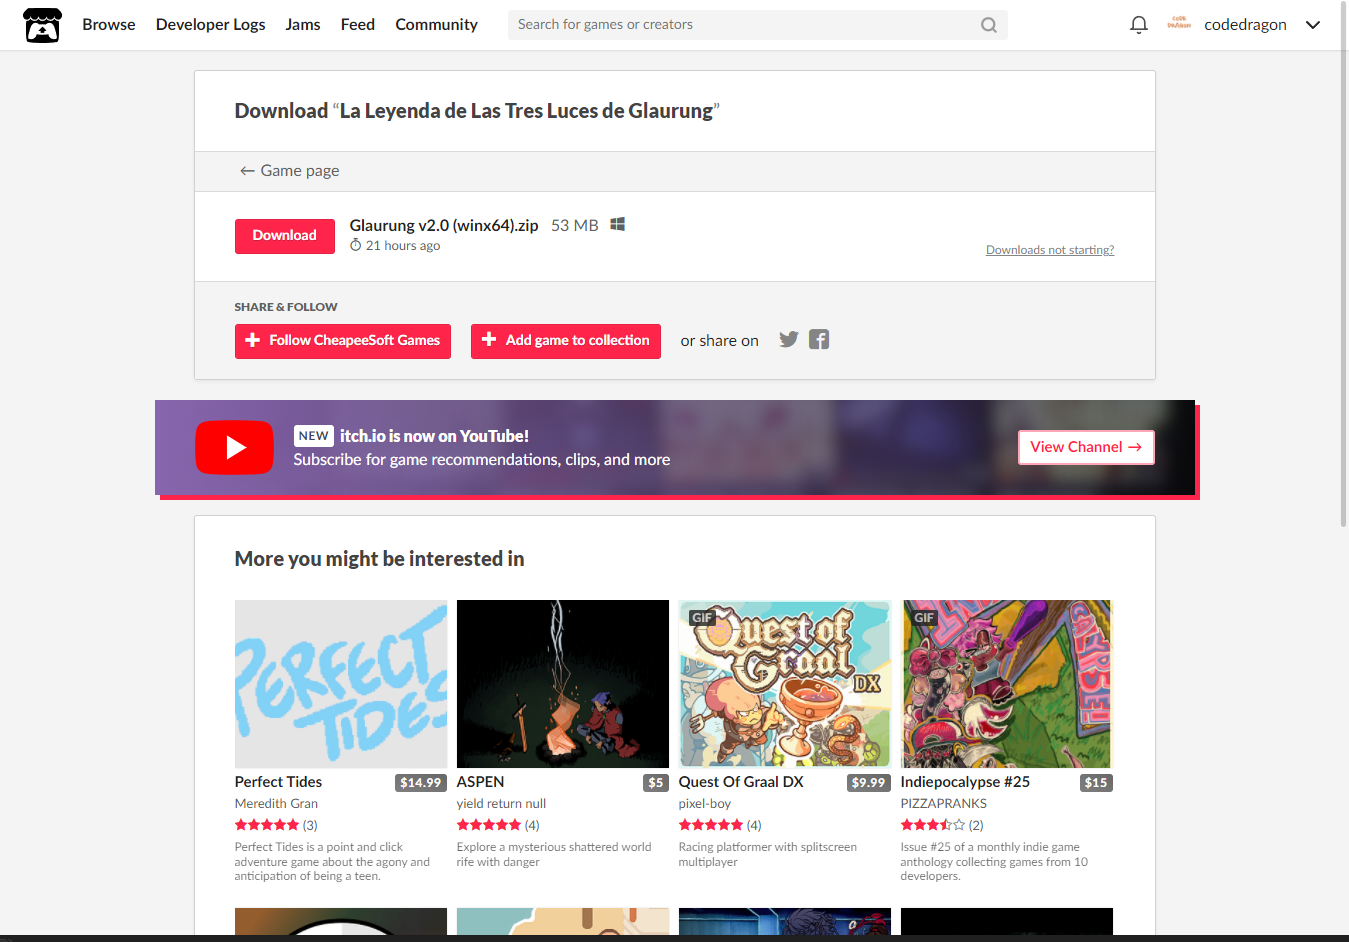
Task: Click the Windows platform icon
Action: click(618, 225)
